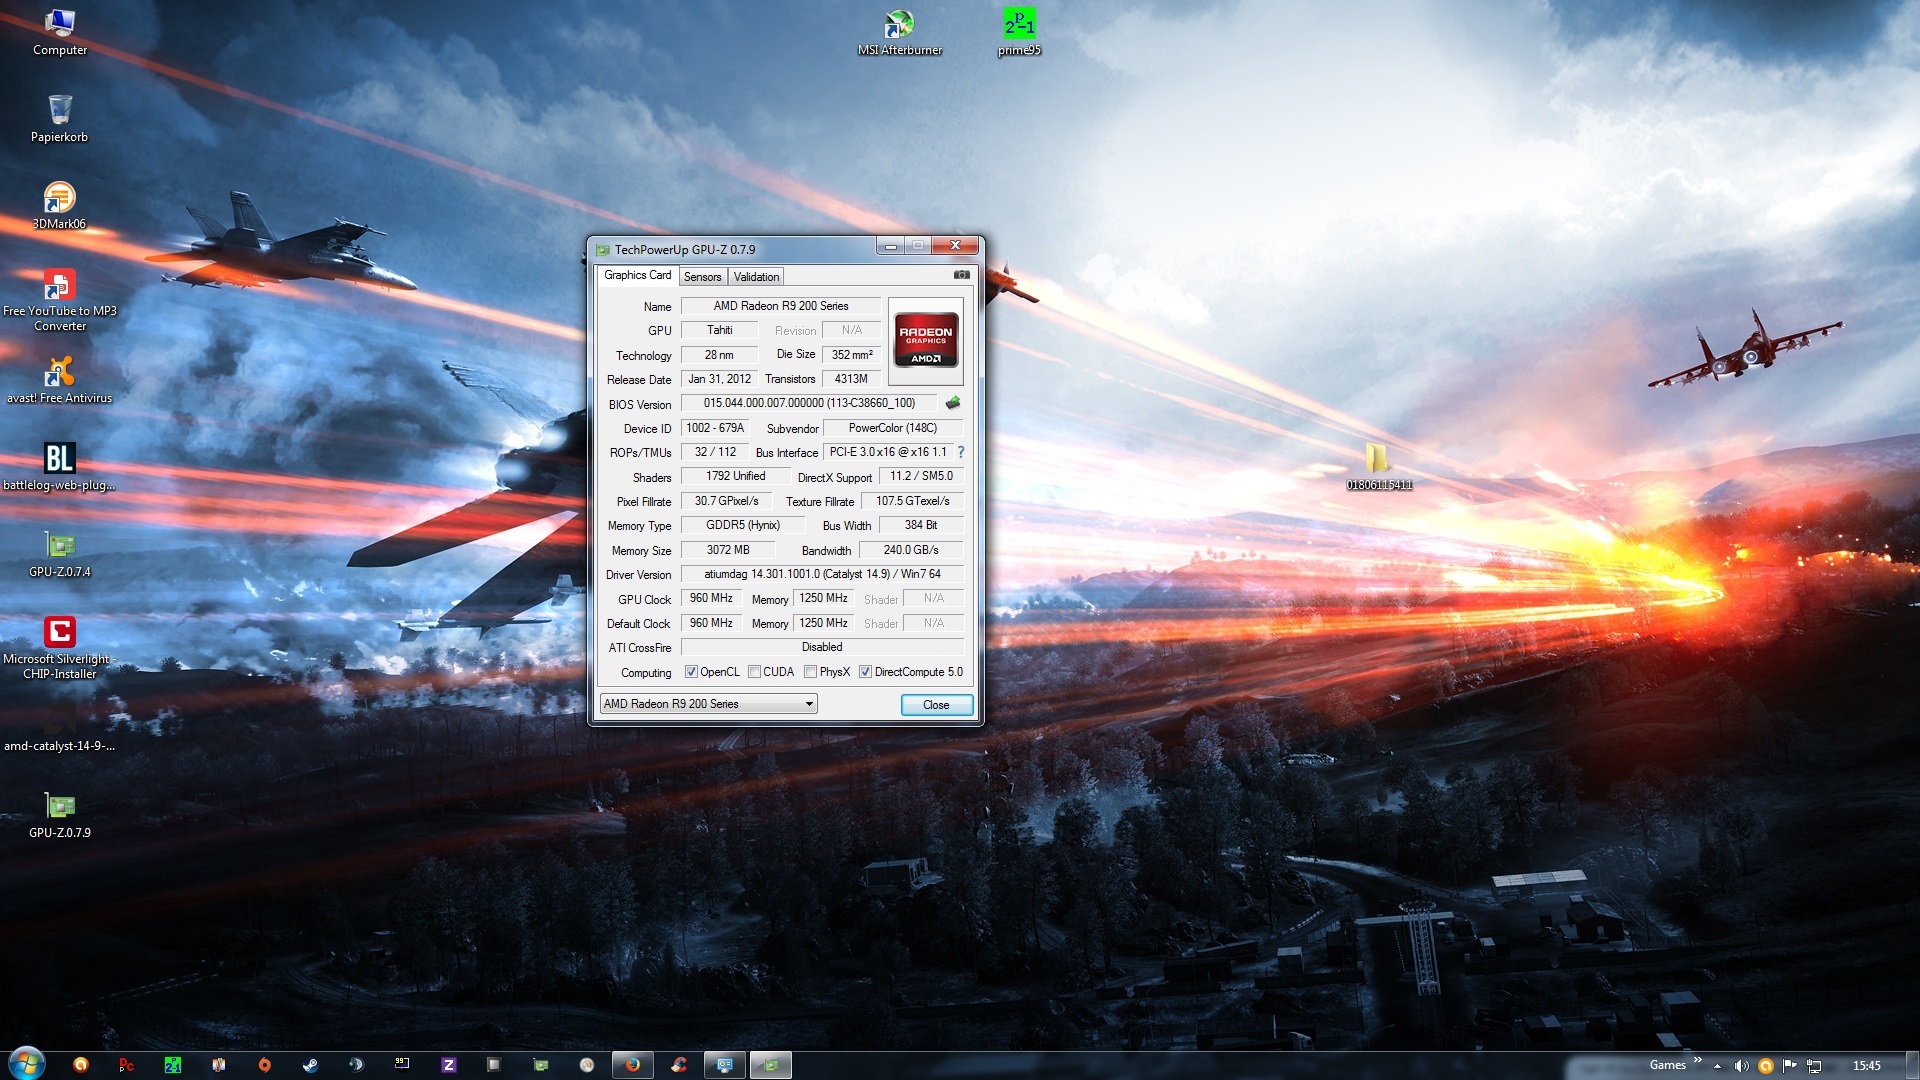Switch to the Validation tab

pos(756,277)
